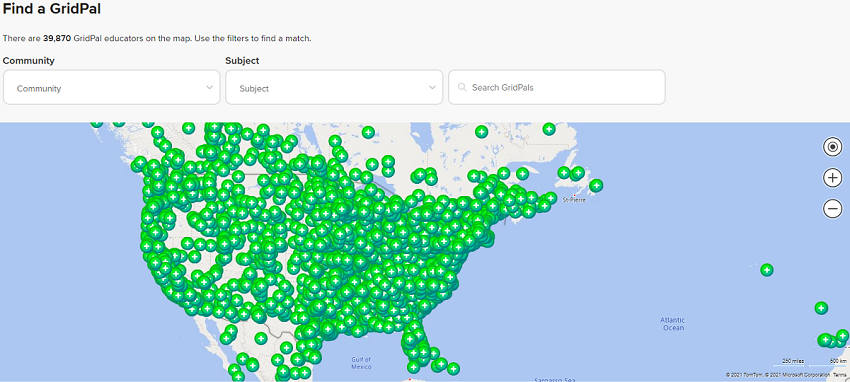
Task: Open the Subject dropdown
Action: pos(334,87)
